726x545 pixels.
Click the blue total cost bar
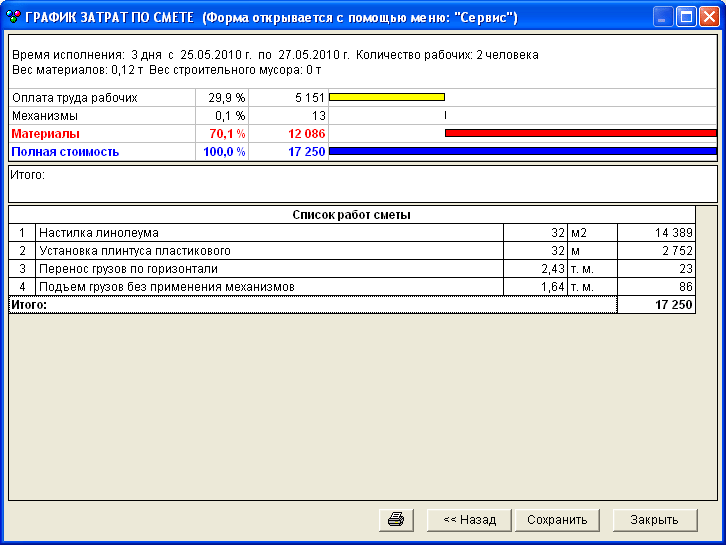click(522, 152)
